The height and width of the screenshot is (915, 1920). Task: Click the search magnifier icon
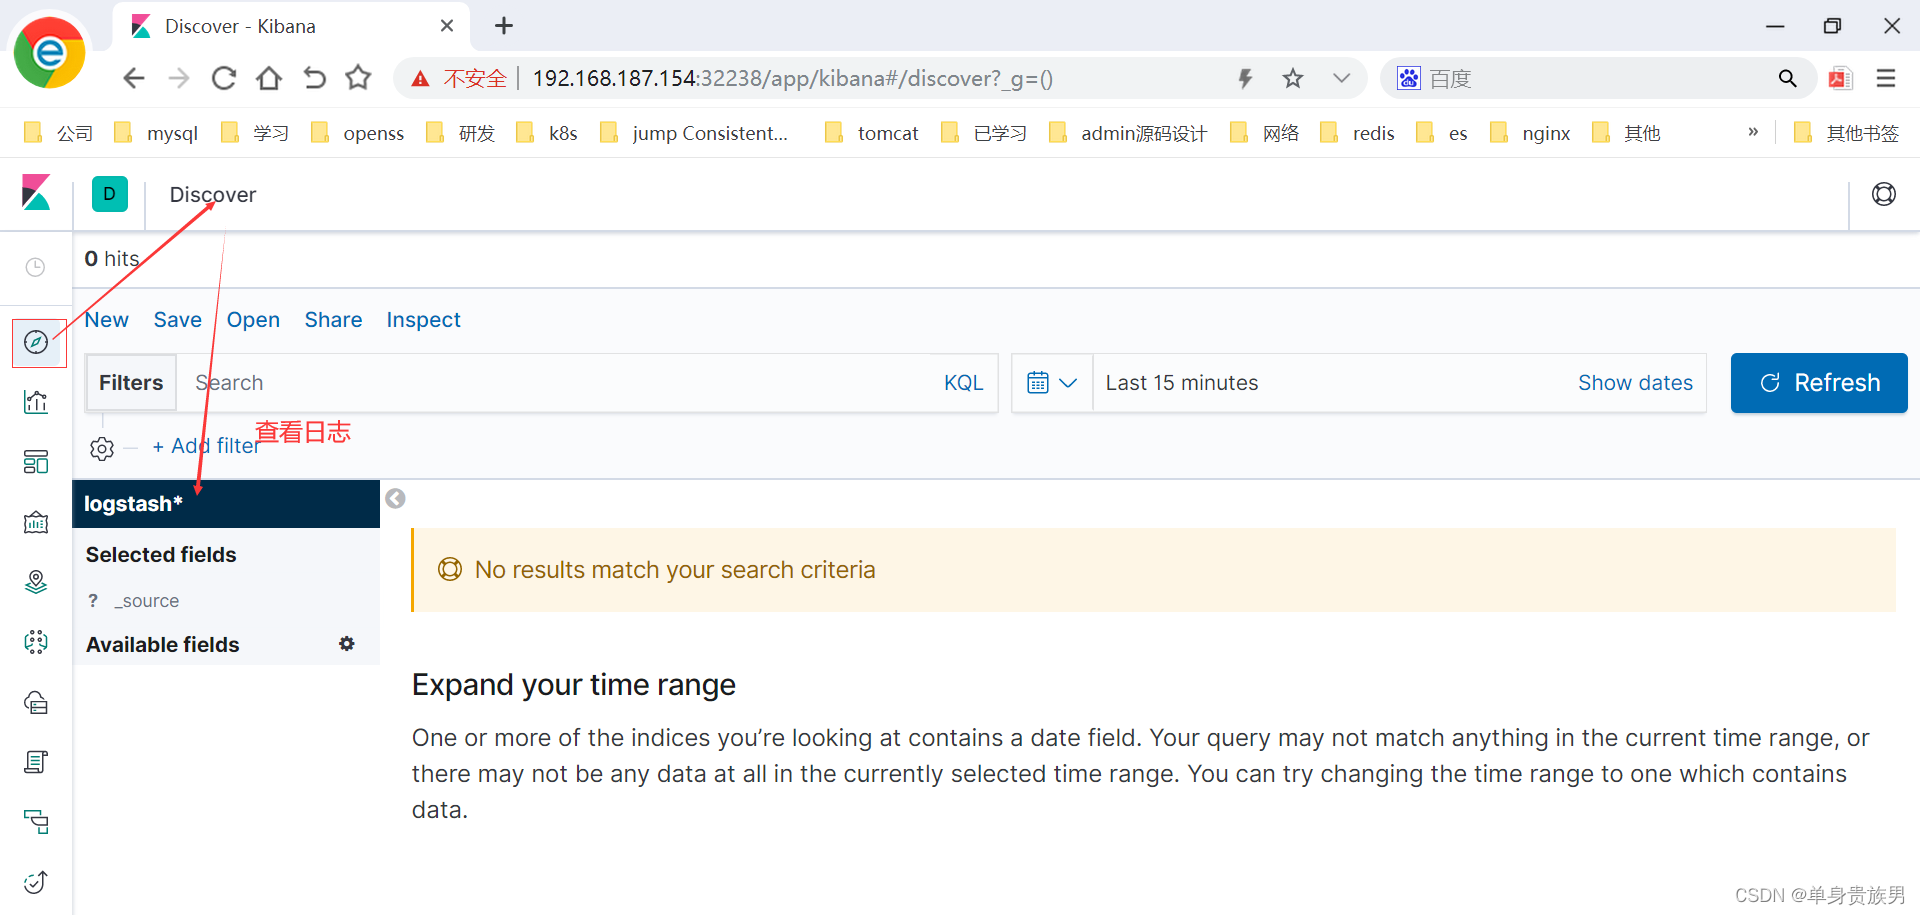coord(1787,78)
